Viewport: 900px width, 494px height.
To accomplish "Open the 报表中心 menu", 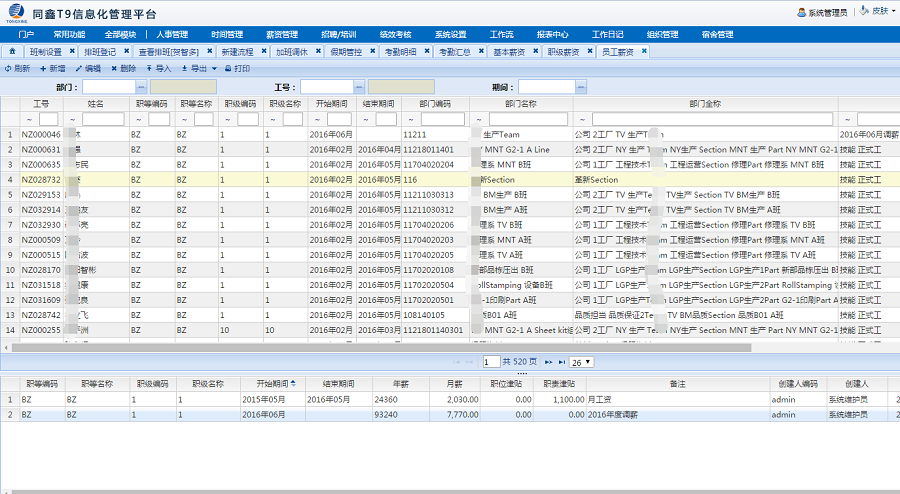I will click(552, 34).
